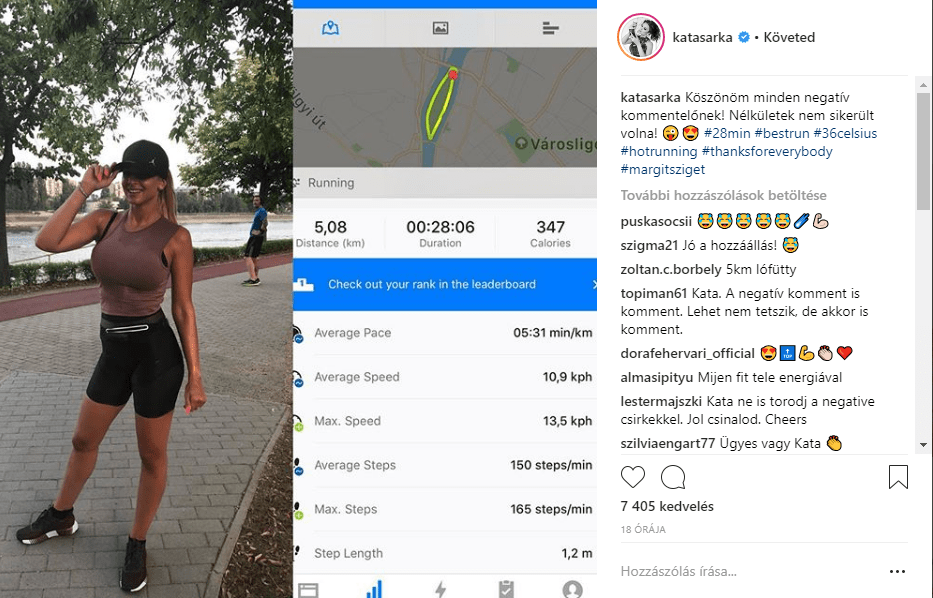Select the list stats tab icon
933x598 pixels.
point(550,28)
